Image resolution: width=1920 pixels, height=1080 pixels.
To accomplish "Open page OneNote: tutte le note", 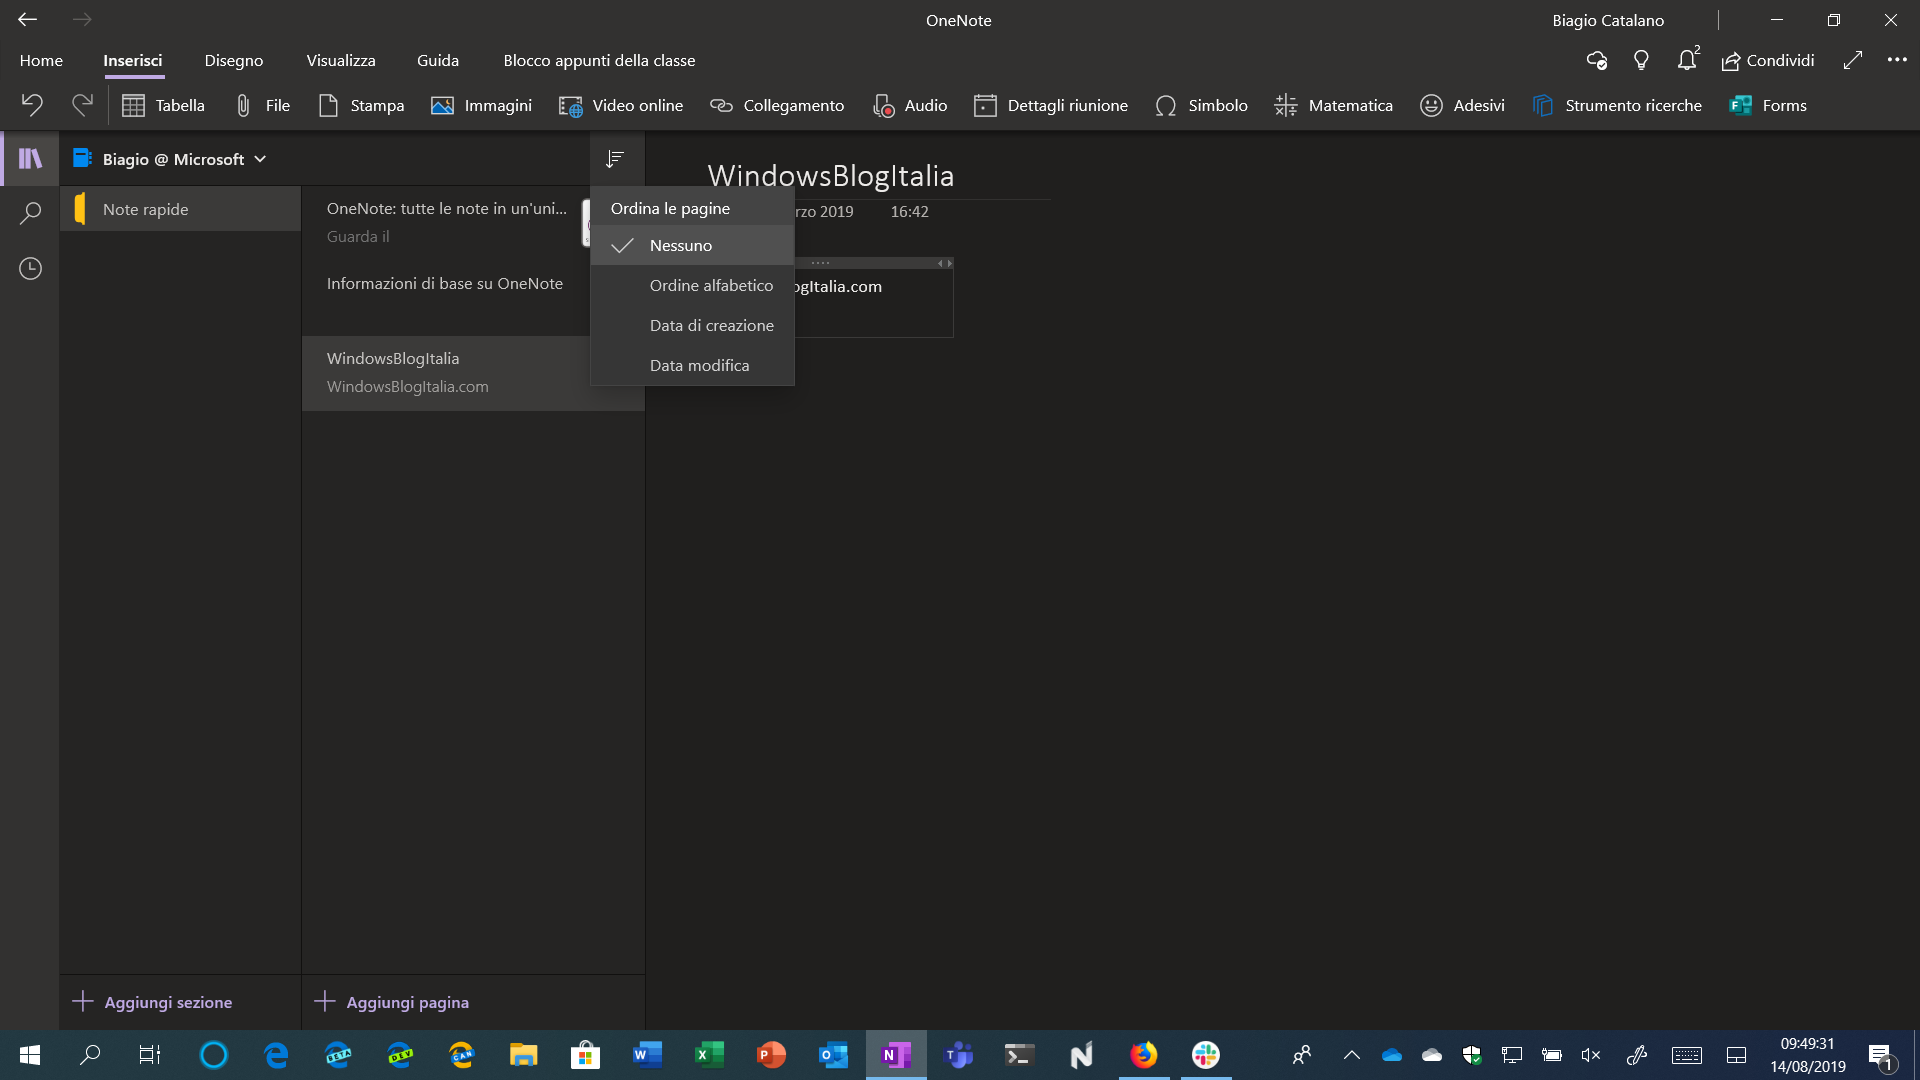I will tap(446, 222).
